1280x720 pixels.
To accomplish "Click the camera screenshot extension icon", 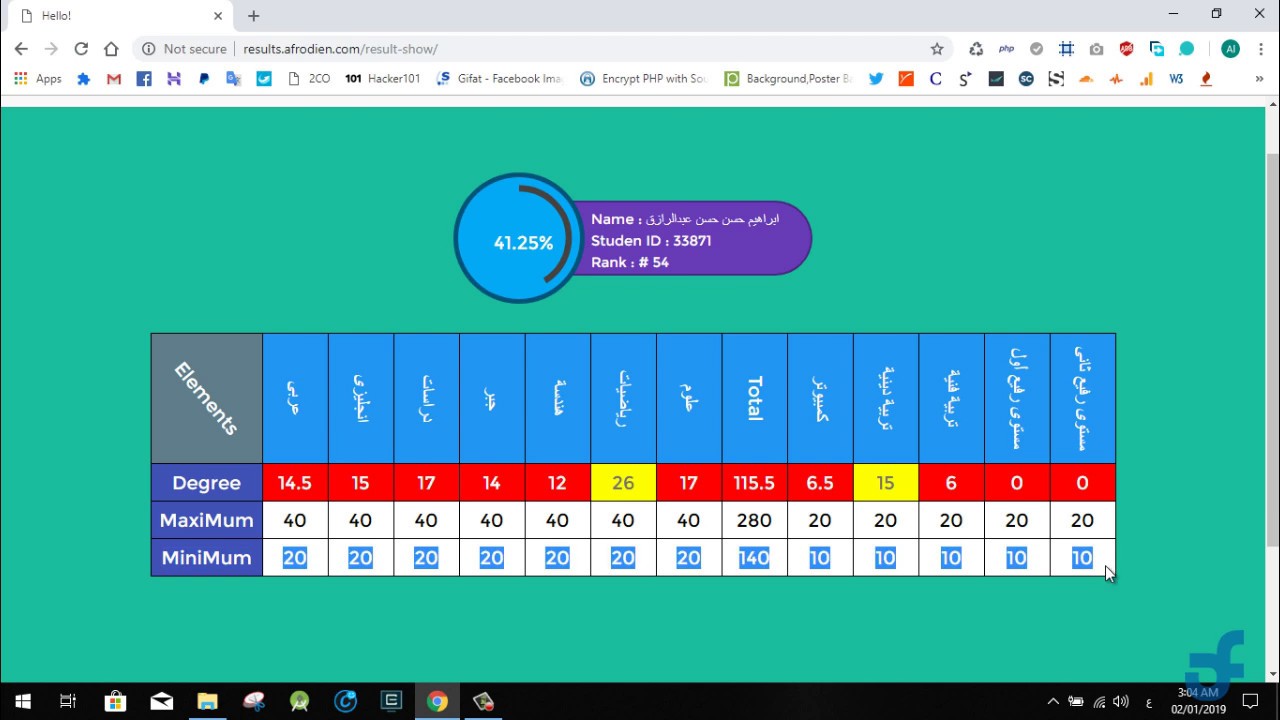I will [1097, 48].
